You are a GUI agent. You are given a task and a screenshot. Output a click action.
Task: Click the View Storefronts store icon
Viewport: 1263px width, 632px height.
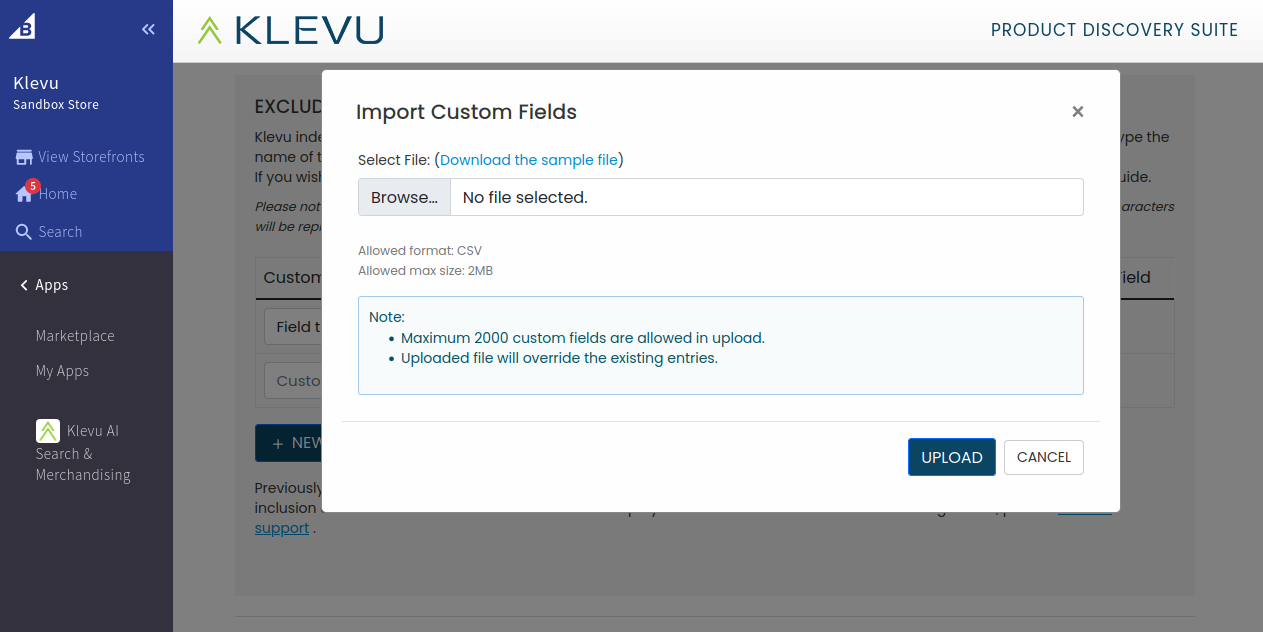point(24,157)
